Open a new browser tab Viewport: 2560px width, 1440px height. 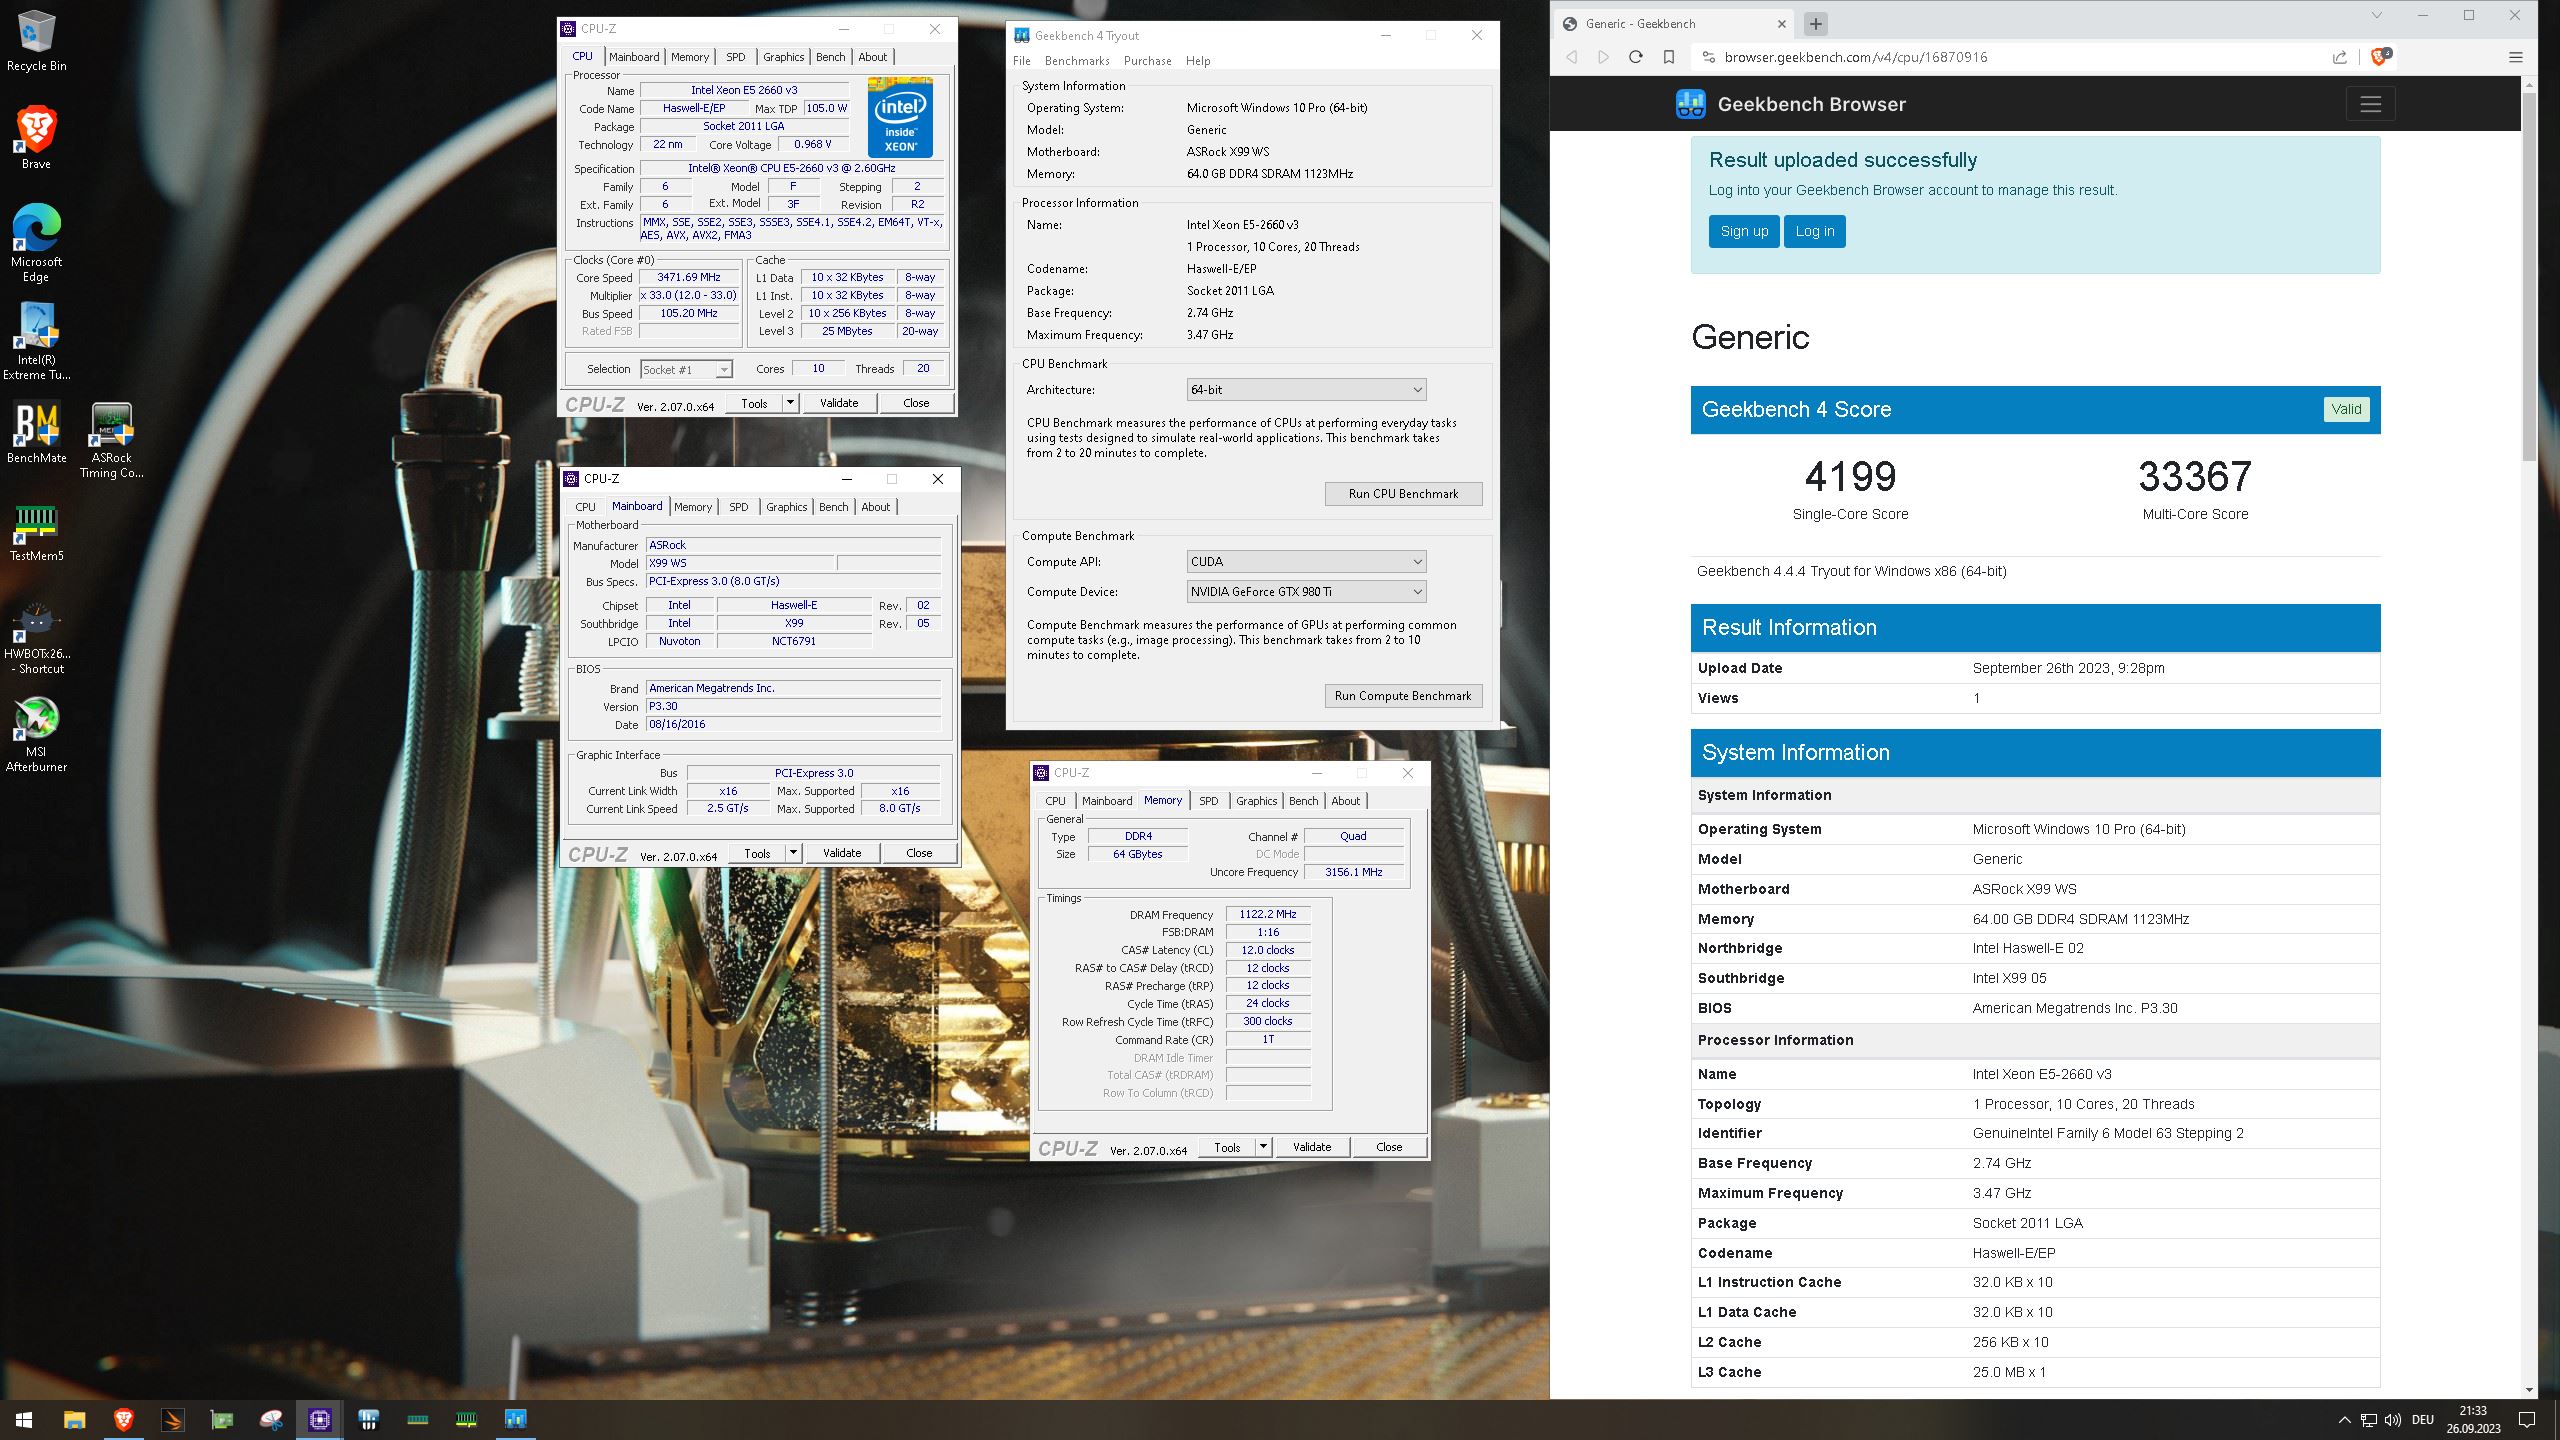tap(1816, 23)
